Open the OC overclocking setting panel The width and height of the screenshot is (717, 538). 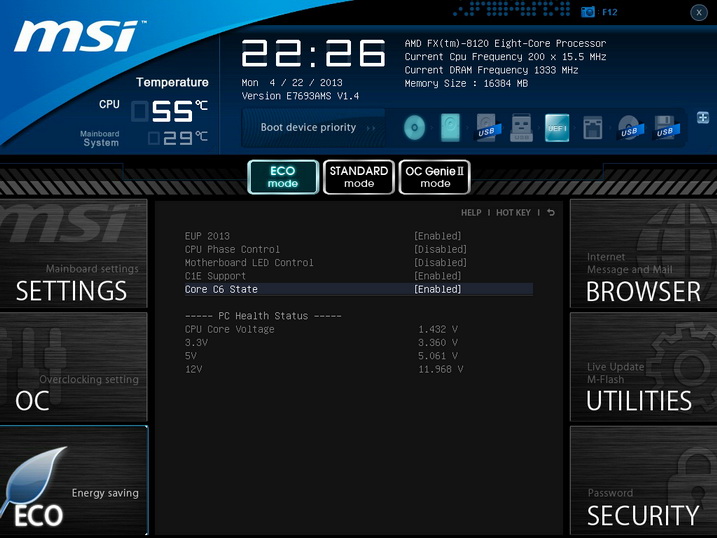[x=74, y=367]
